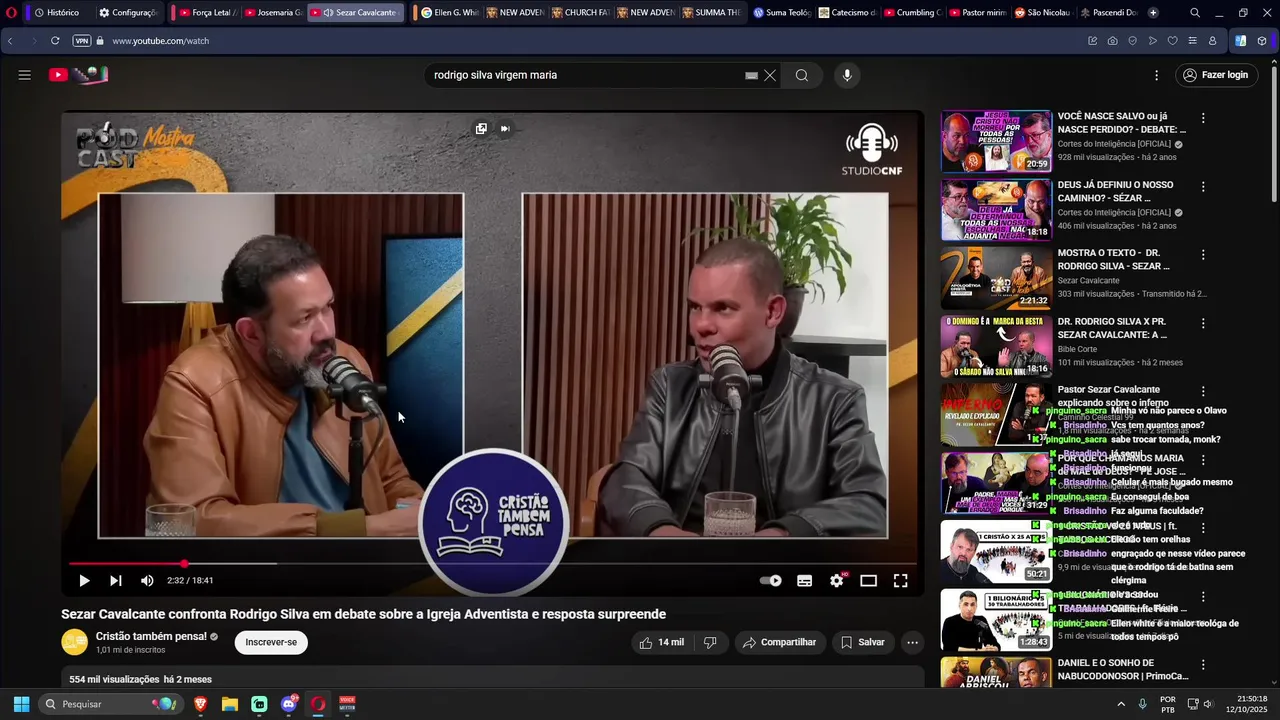Open options menu for DEUS JÁ DEFINIU video

(1203, 187)
